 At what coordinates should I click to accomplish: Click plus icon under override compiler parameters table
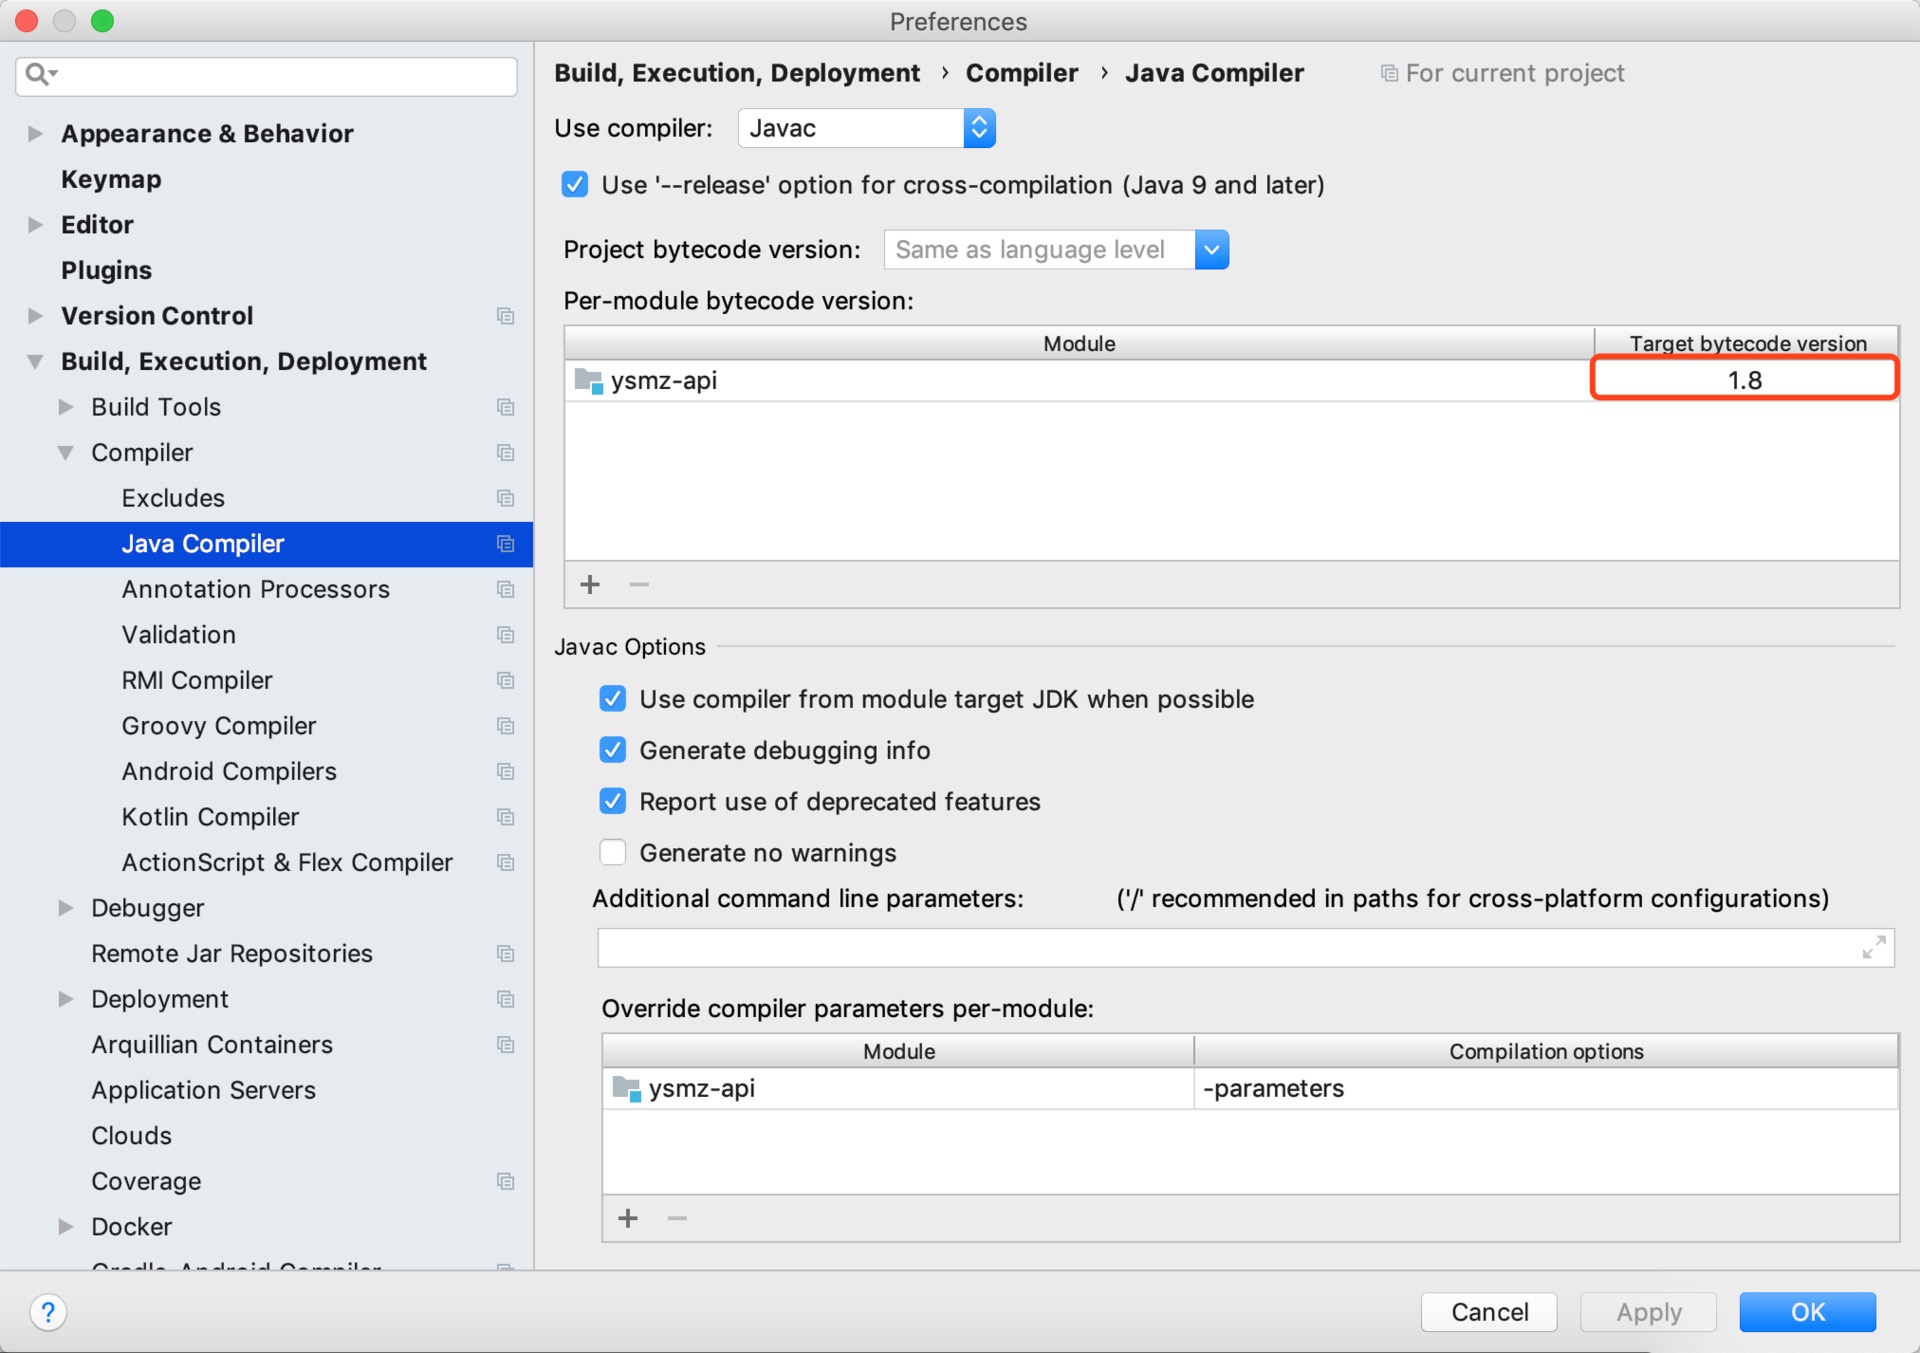(x=628, y=1217)
